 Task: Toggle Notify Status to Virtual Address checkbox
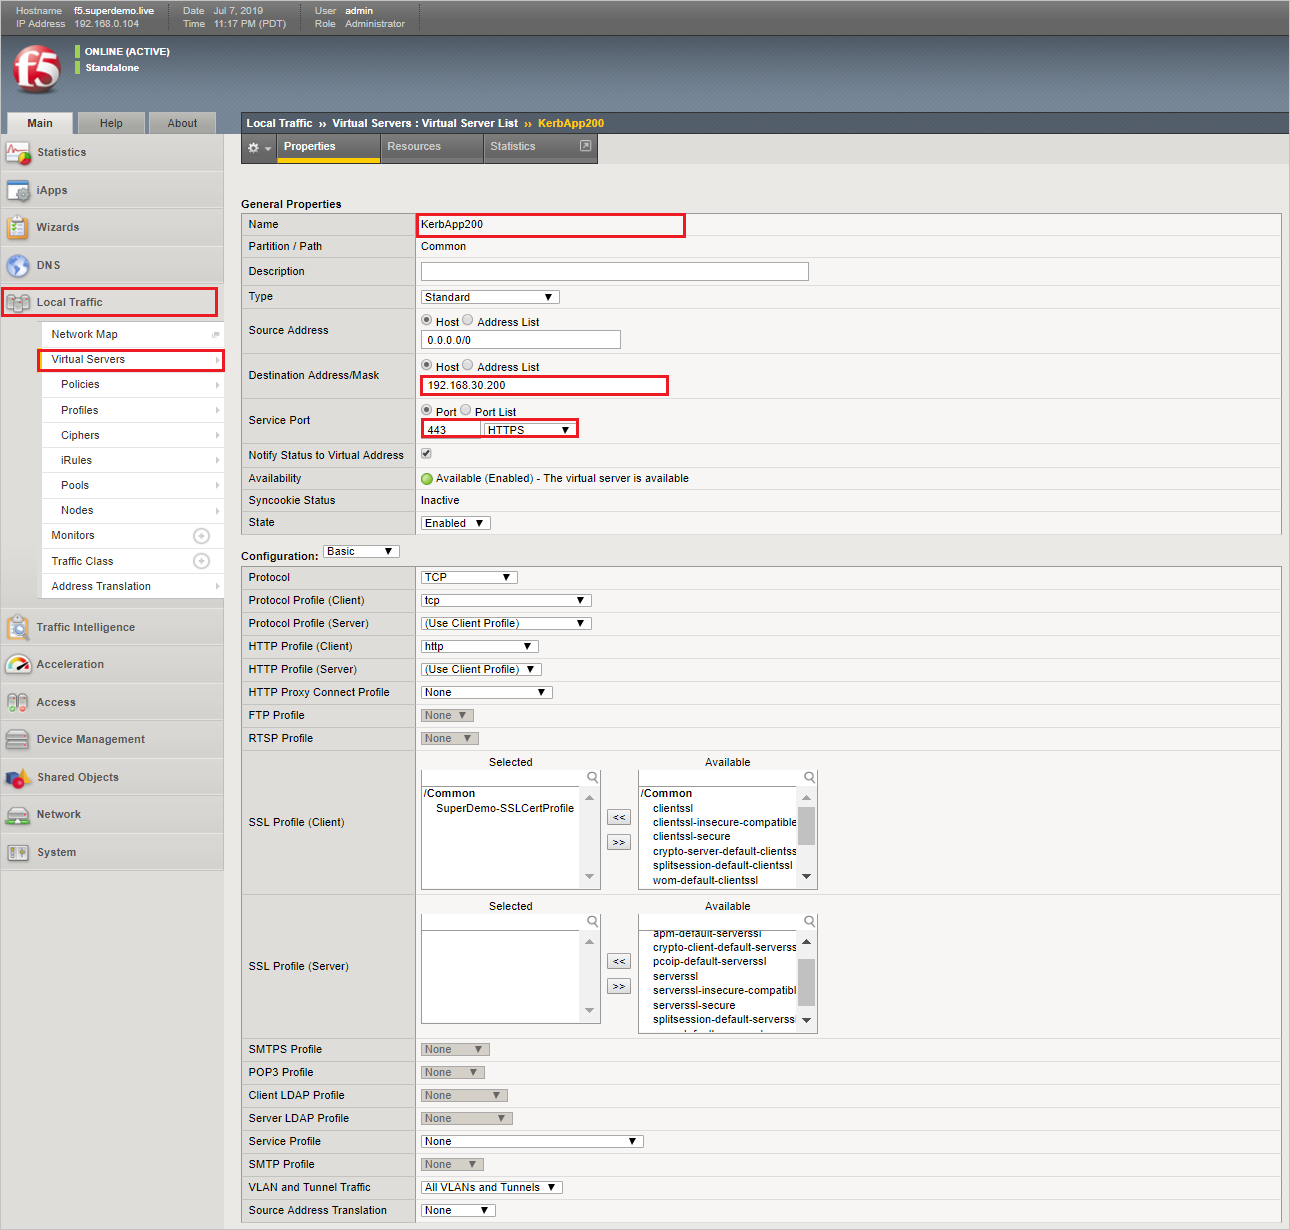pyautogui.click(x=427, y=454)
